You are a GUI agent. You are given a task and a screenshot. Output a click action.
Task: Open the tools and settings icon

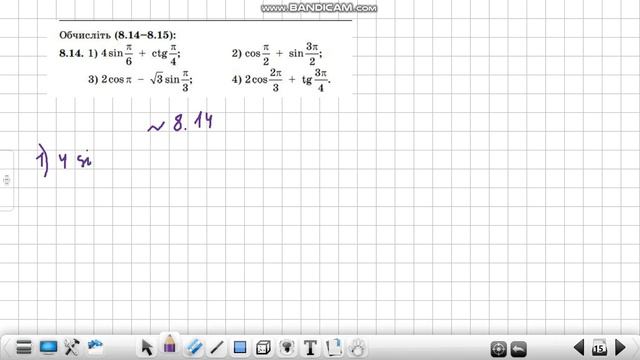point(71,347)
